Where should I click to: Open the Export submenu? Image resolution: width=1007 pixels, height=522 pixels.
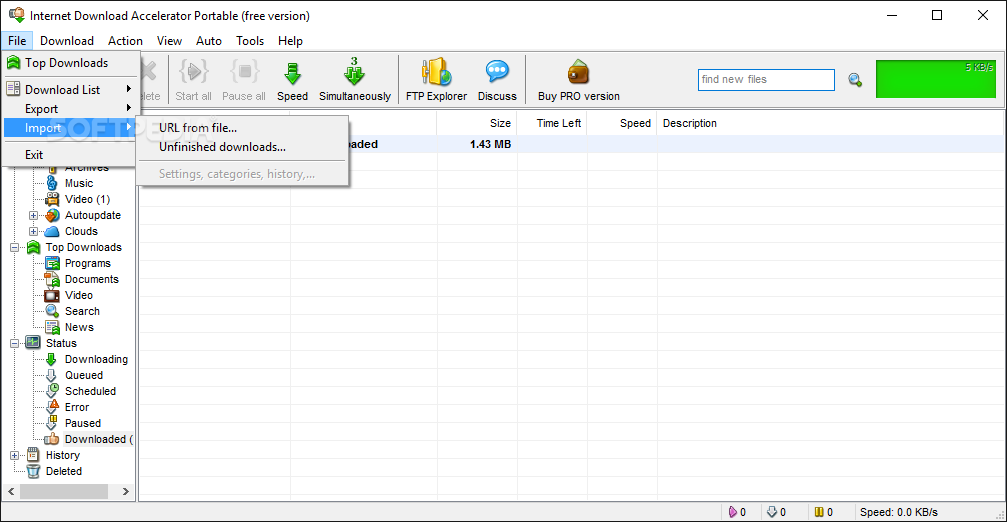71,109
